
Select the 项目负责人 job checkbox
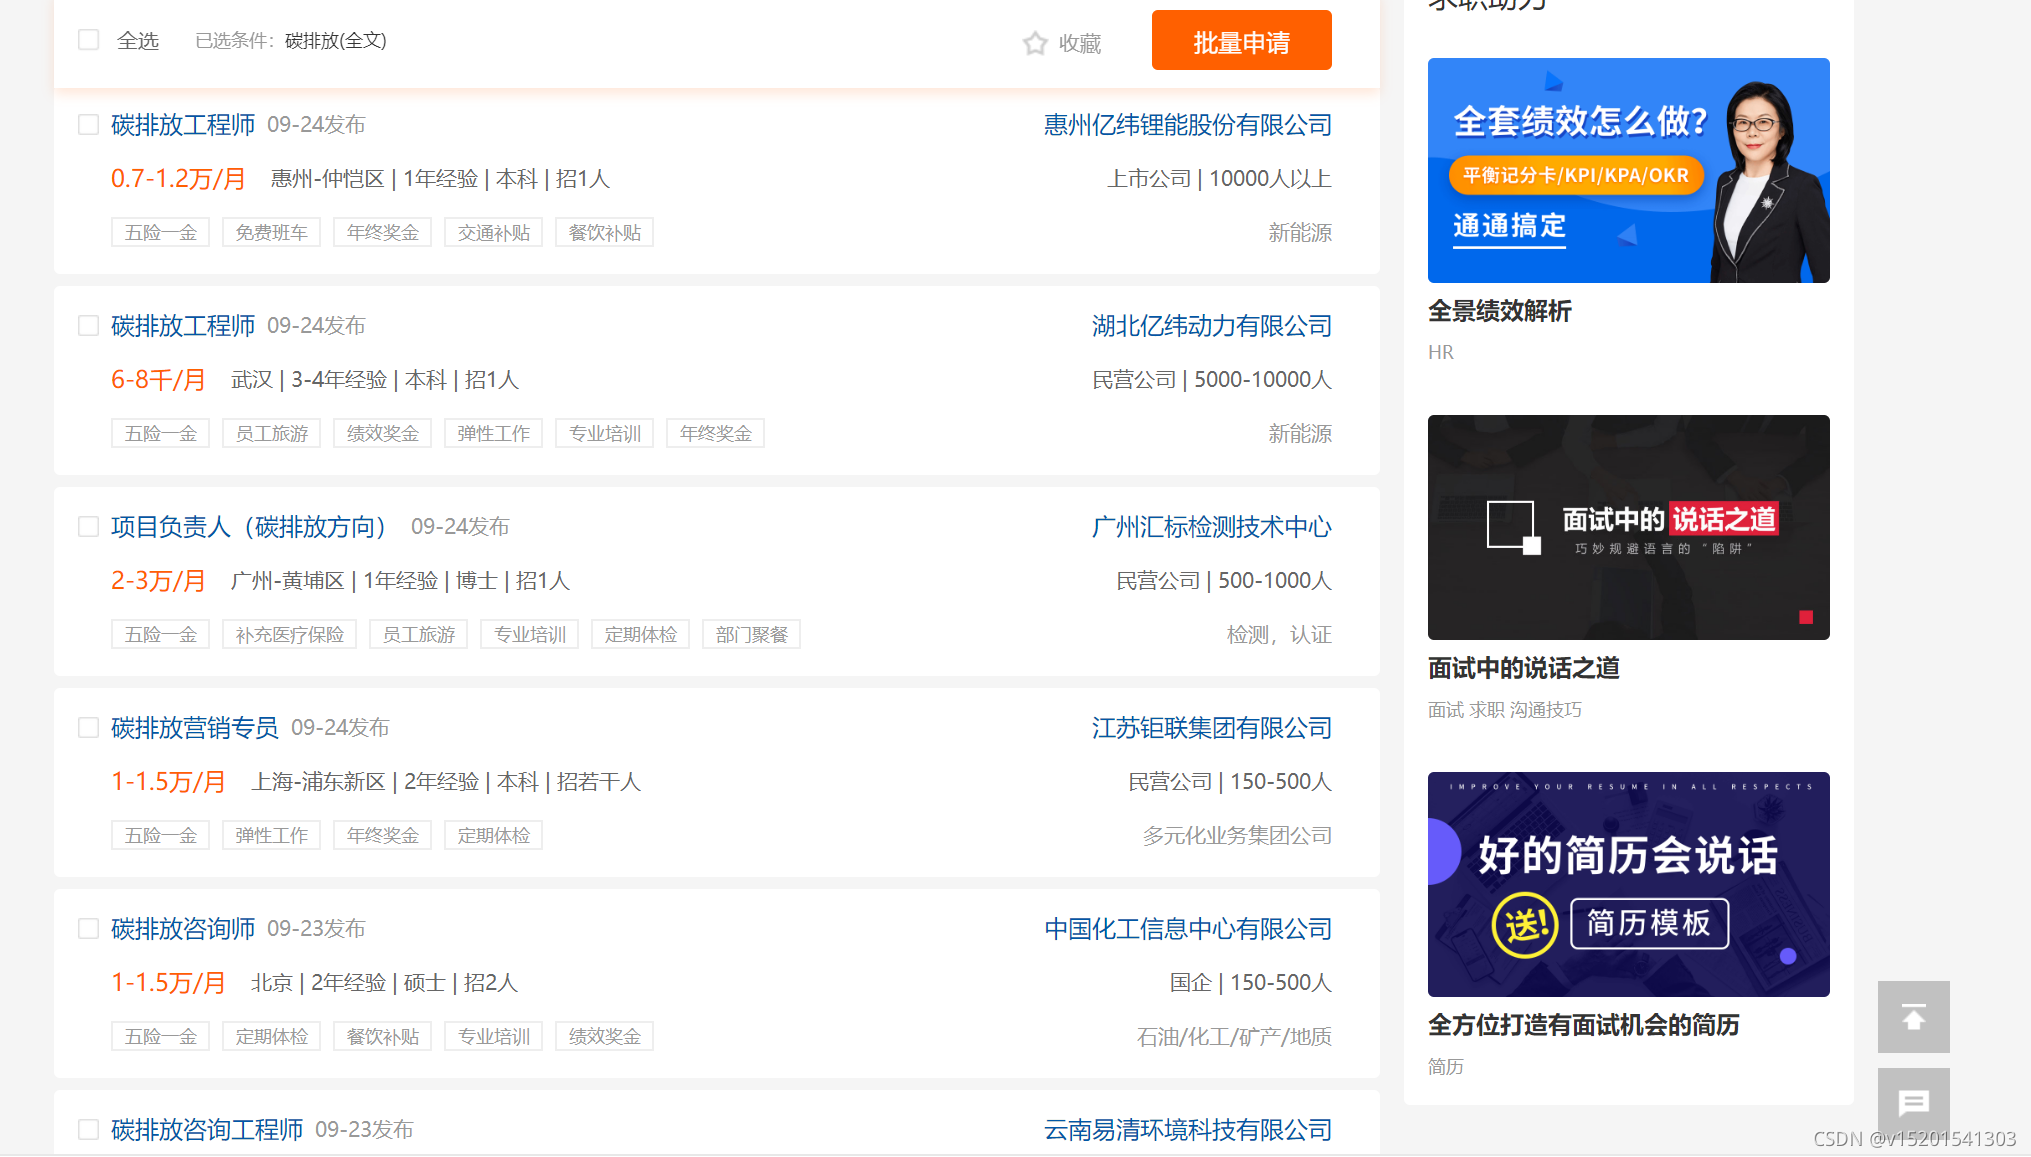(x=89, y=526)
